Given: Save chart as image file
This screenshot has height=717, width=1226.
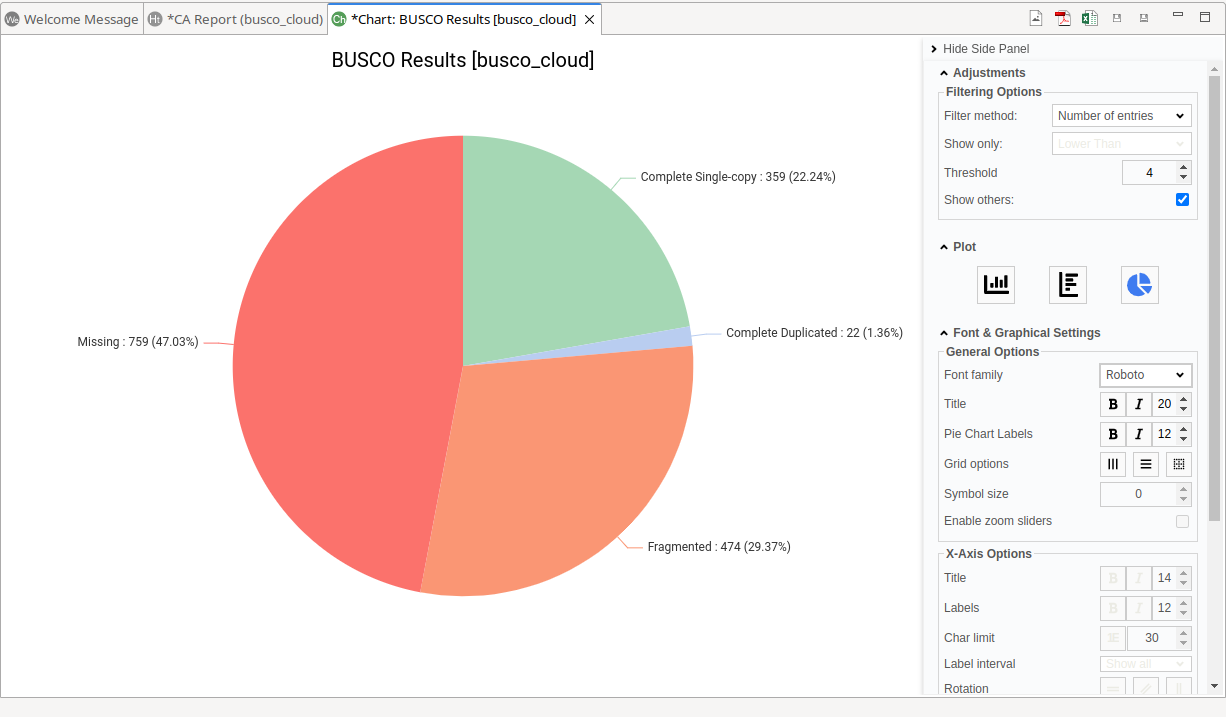Looking at the screenshot, I should click(1037, 18).
